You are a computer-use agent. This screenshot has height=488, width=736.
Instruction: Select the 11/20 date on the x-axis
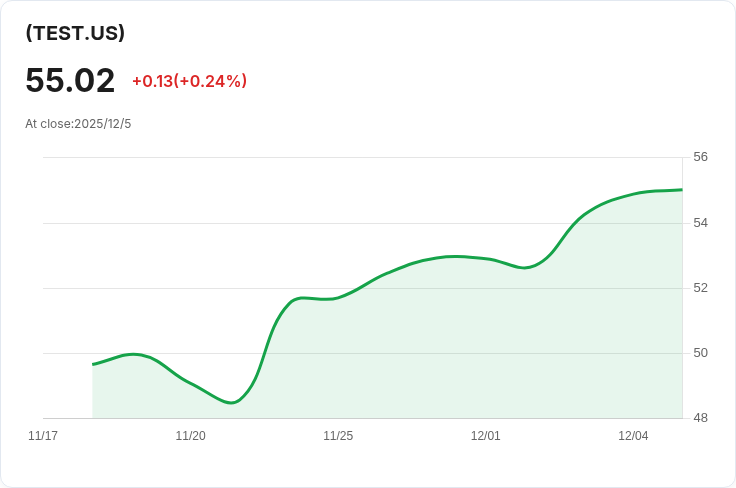click(x=190, y=436)
